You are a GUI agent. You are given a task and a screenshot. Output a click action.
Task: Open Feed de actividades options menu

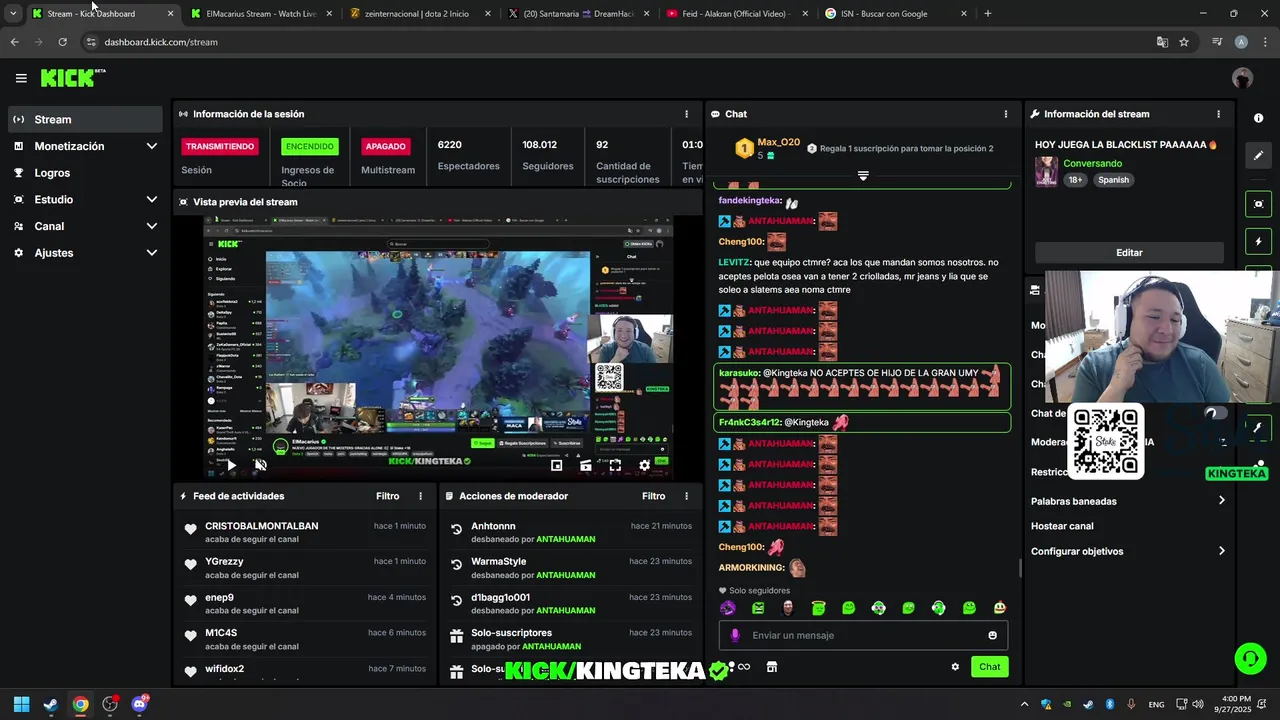pyautogui.click(x=420, y=496)
